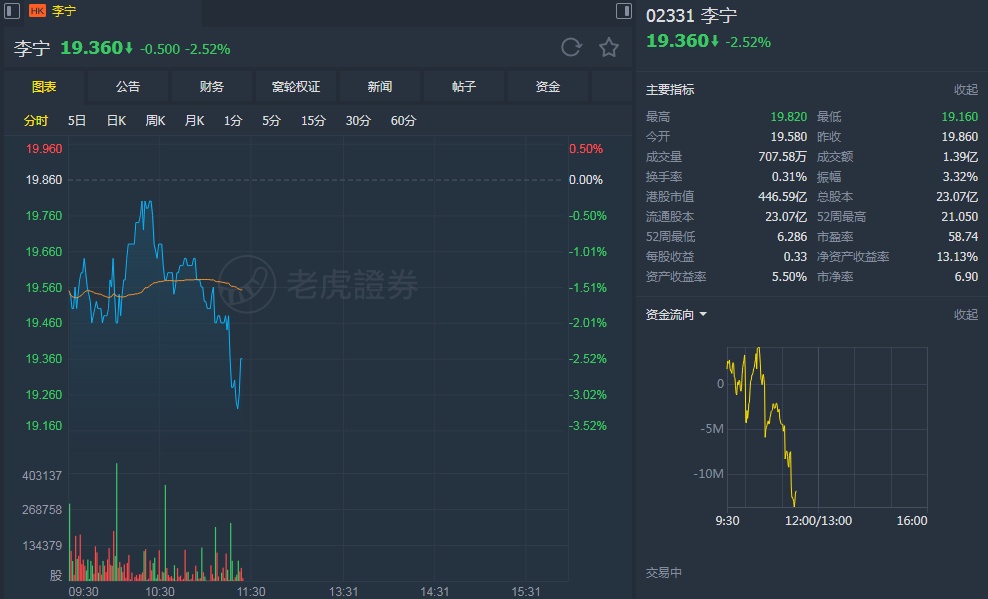Viewport: 988px width, 599px height.
Task: Select the 窝轮权证 tab
Action: pyautogui.click(x=296, y=87)
